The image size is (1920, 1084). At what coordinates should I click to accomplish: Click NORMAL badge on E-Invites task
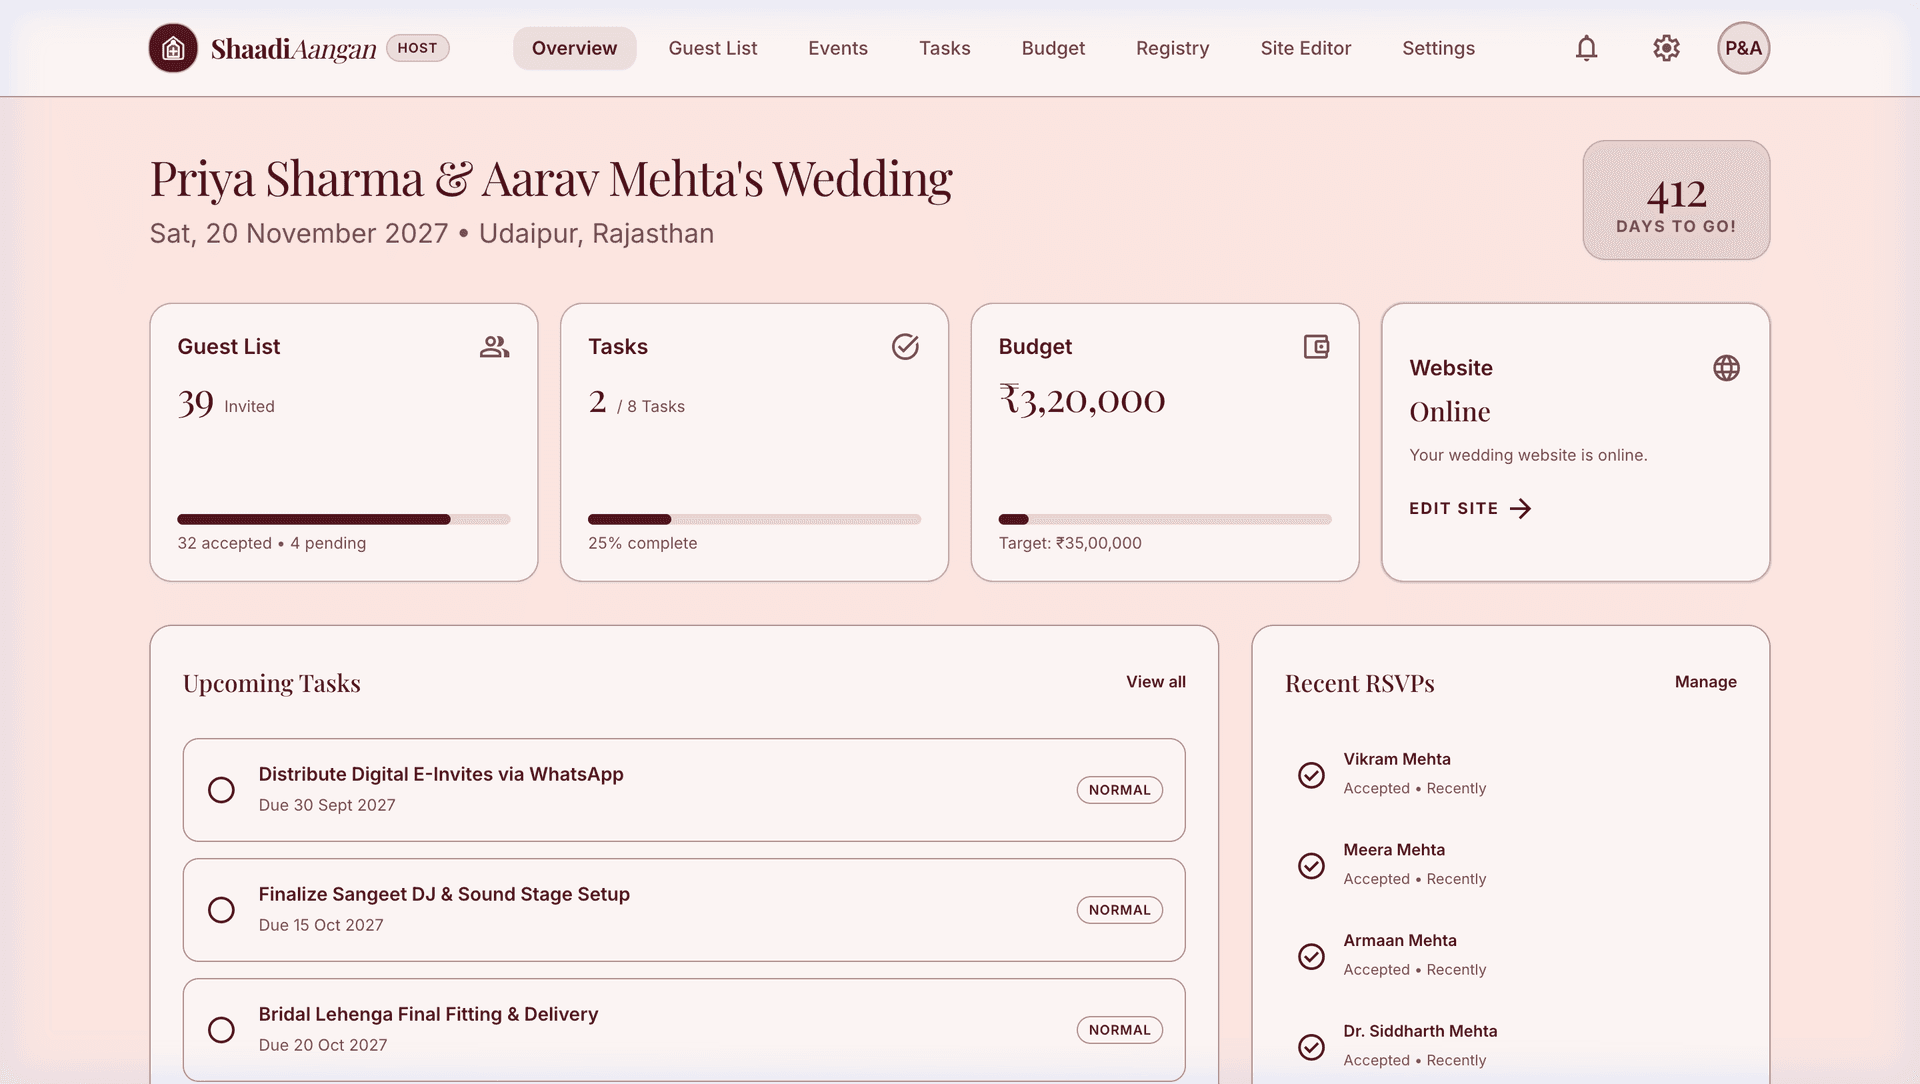tap(1119, 790)
